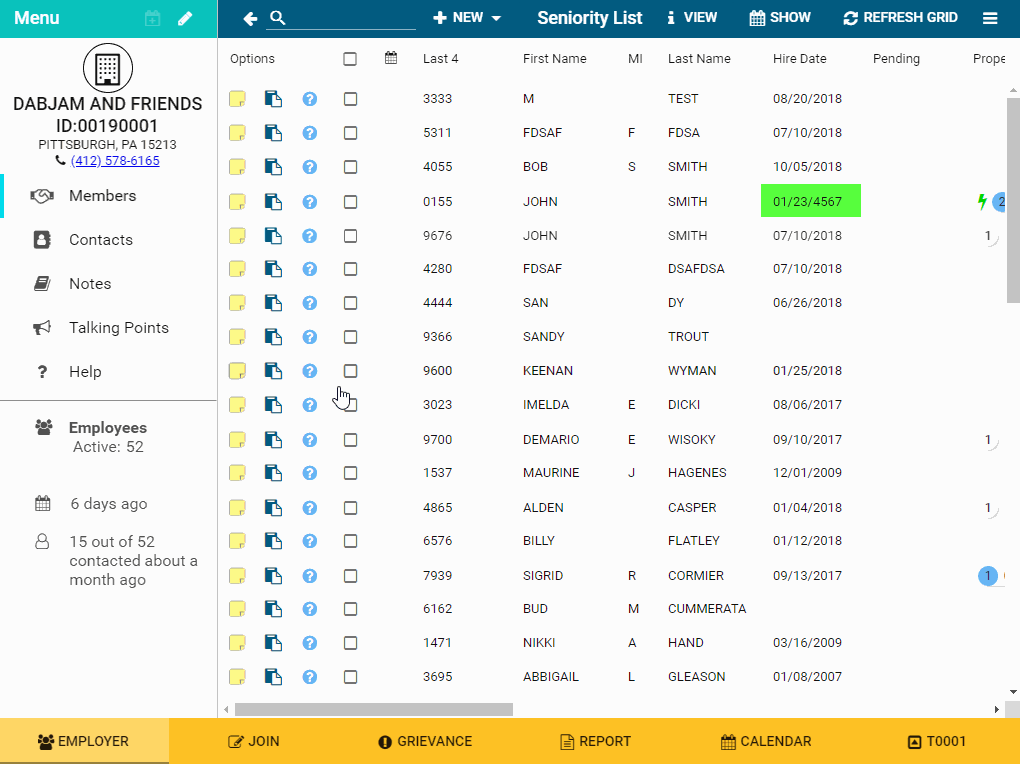This screenshot has width=1020, height=764.
Task: Open the VIEW options menu
Action: (x=691, y=18)
